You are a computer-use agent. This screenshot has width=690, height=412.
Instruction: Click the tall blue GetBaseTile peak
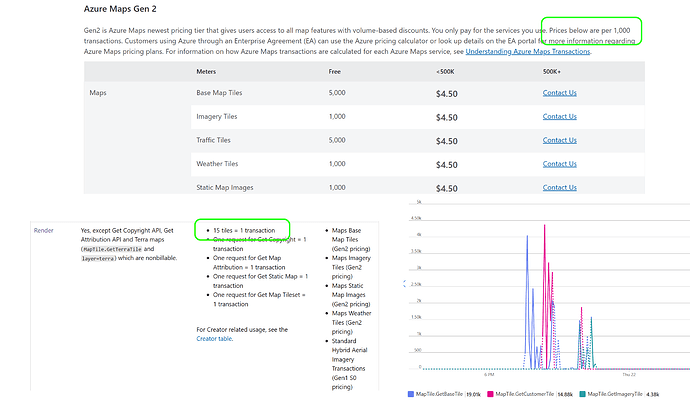(527, 238)
